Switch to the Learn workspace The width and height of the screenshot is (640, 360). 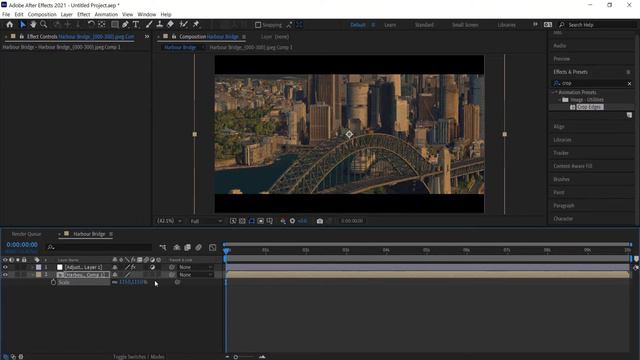390,25
